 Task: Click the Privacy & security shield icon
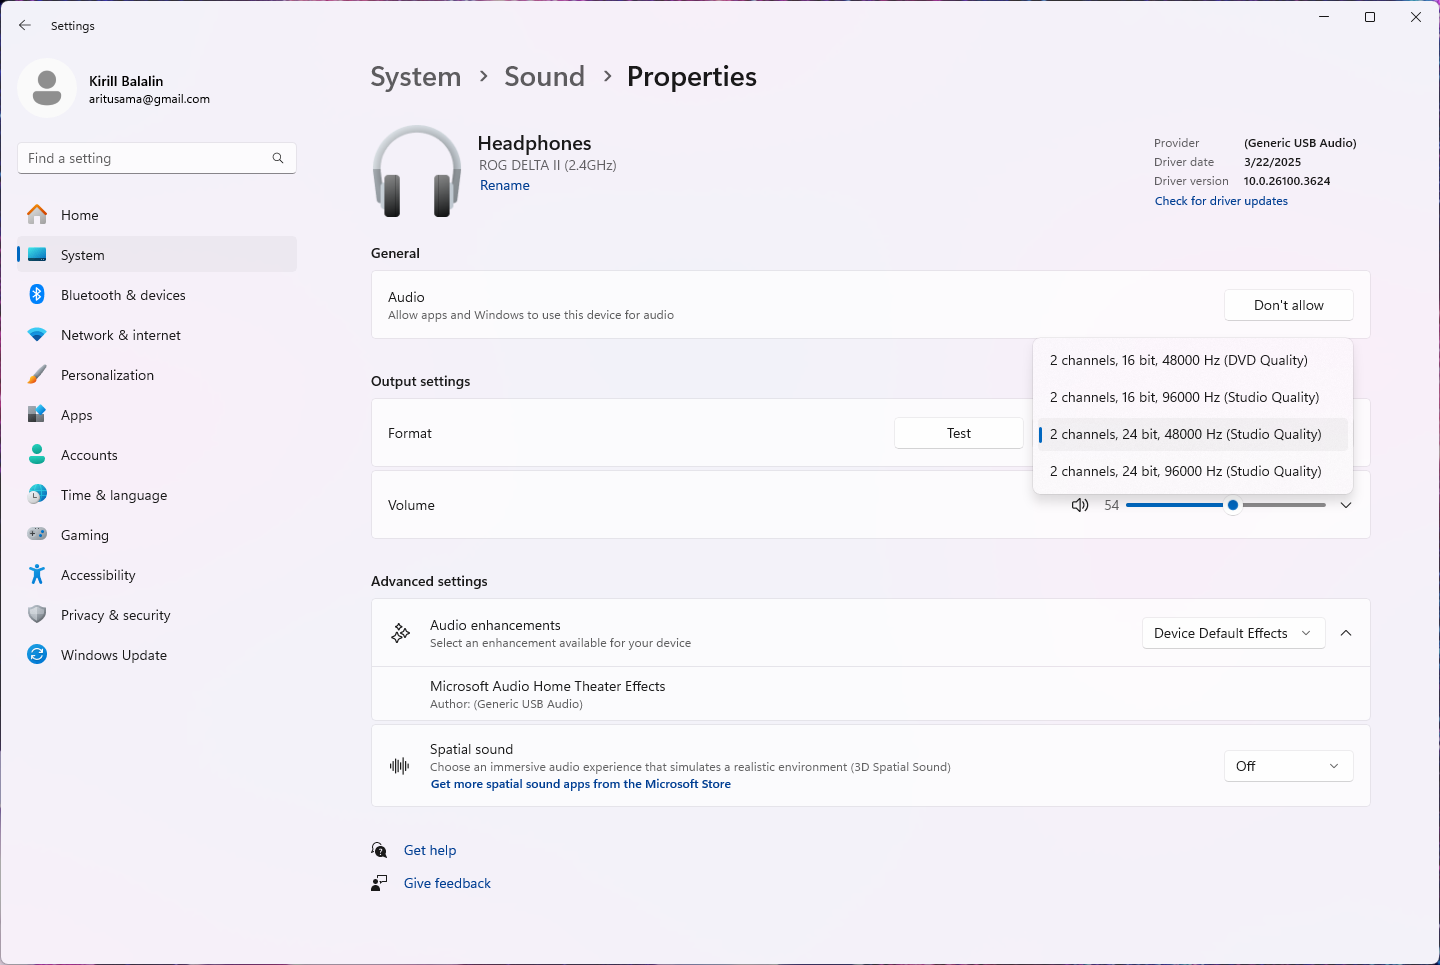(37, 615)
